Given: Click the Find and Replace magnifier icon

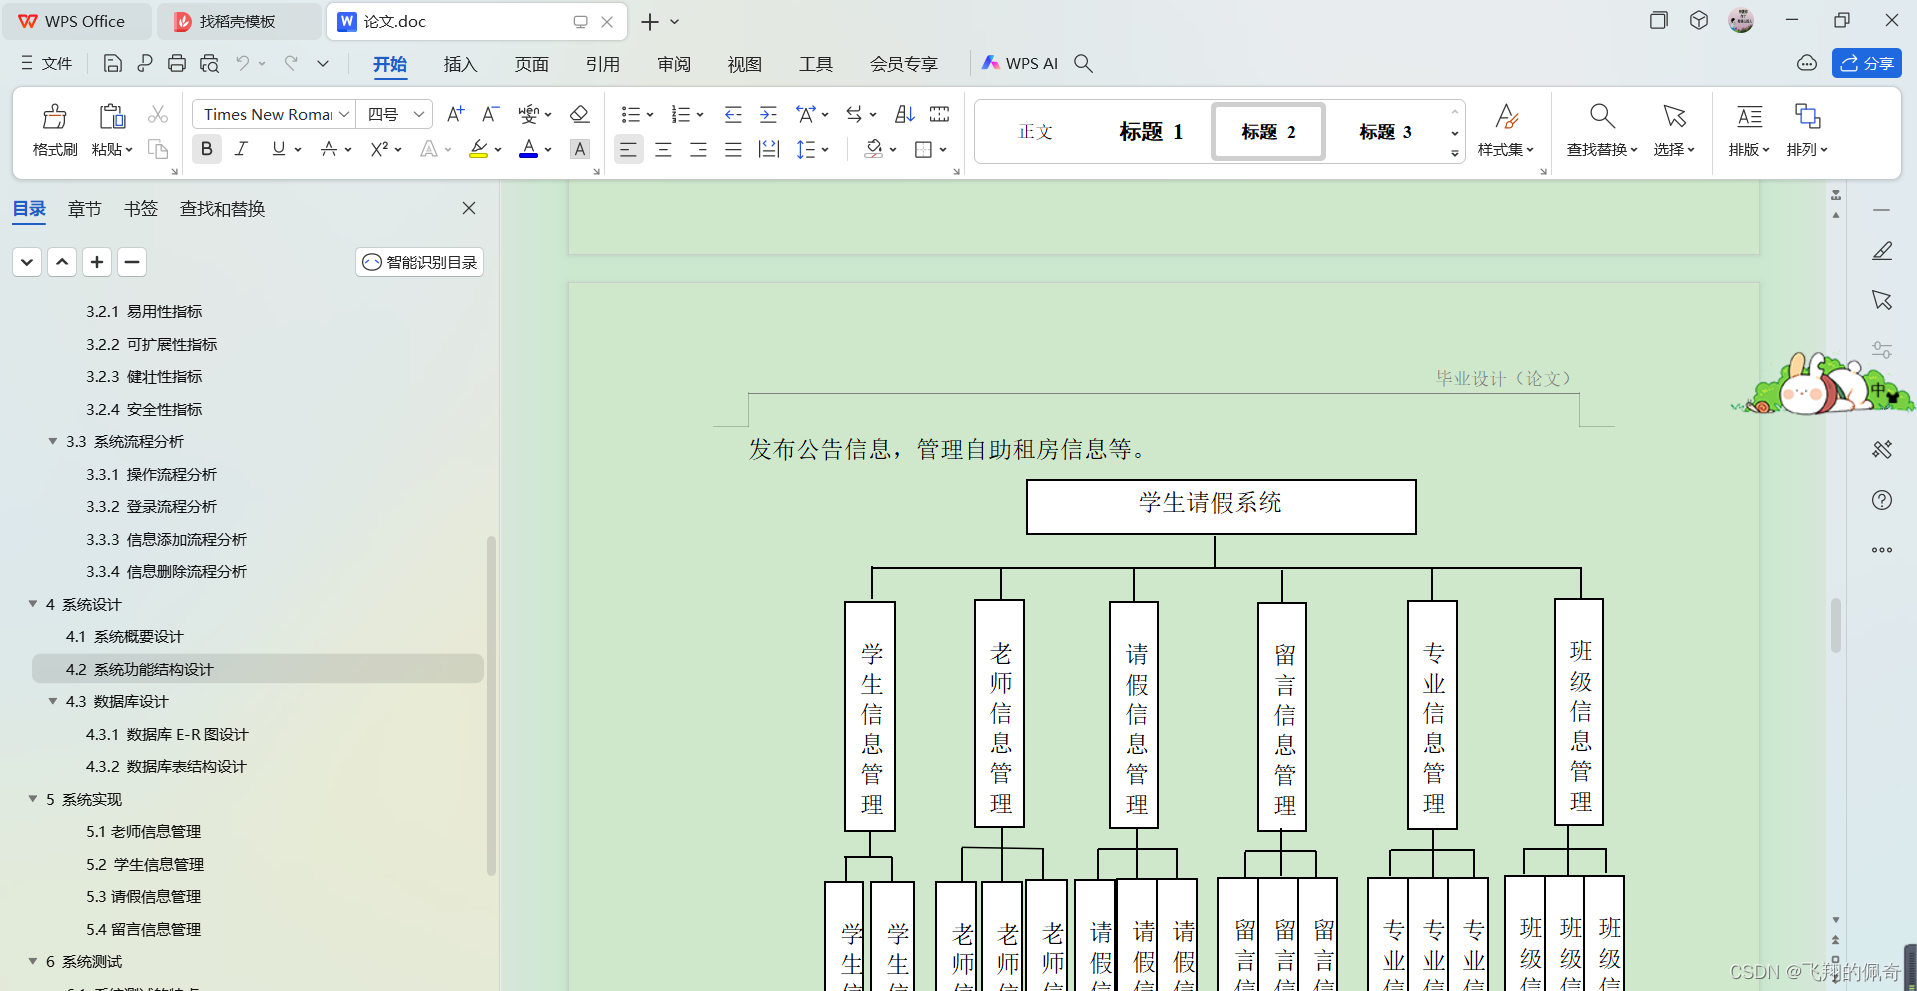Looking at the screenshot, I should pos(1602,117).
